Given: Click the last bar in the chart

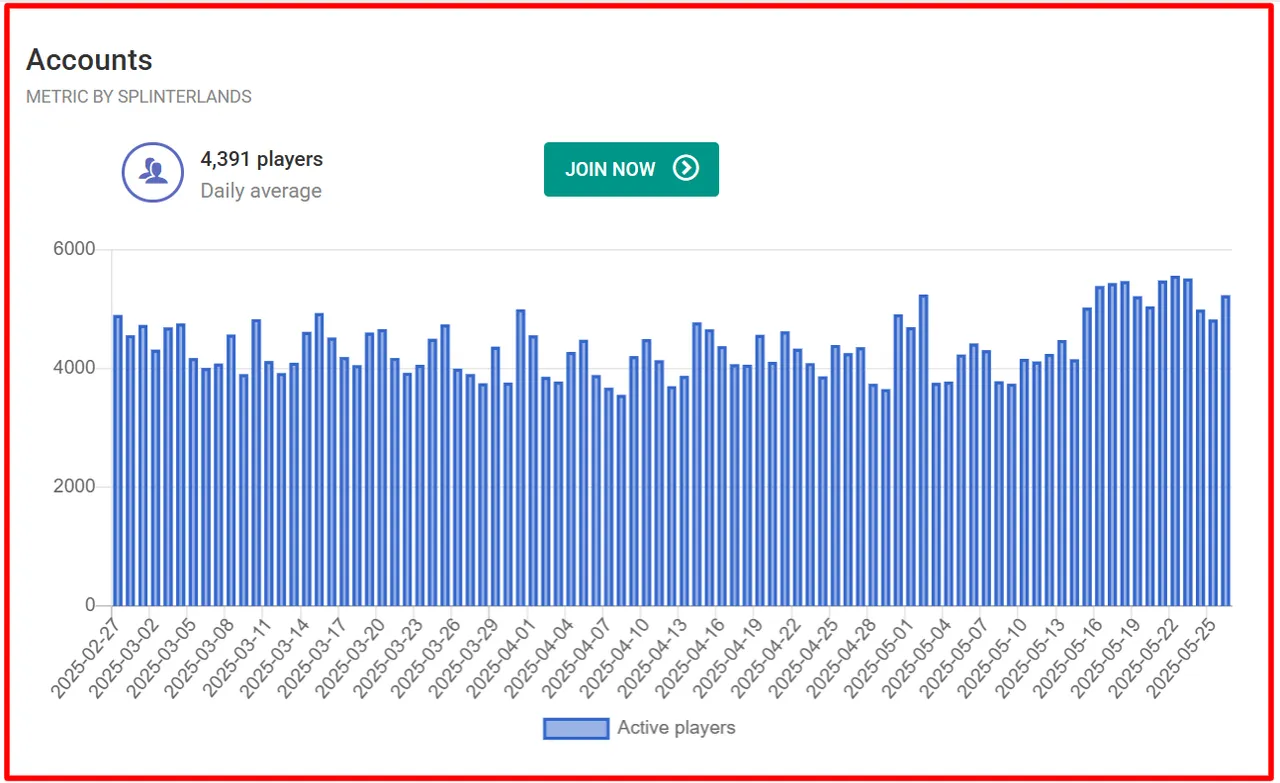Looking at the screenshot, I should coord(1225,451).
